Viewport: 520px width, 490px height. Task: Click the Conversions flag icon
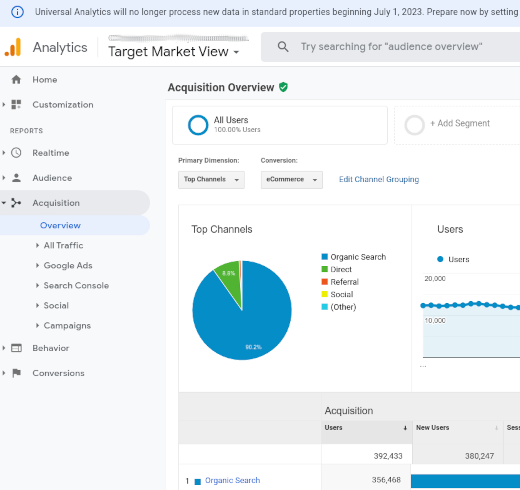coord(16,373)
